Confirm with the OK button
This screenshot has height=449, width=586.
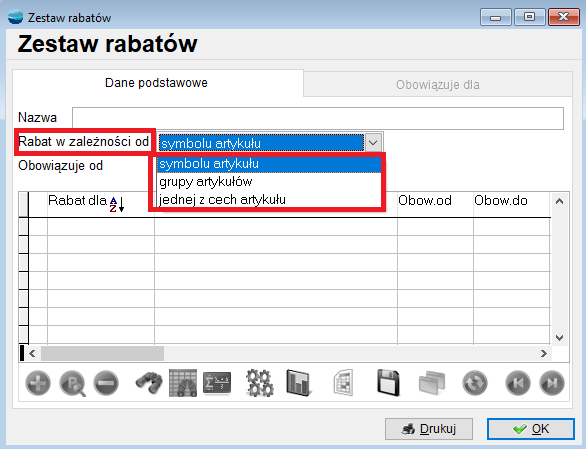531,429
